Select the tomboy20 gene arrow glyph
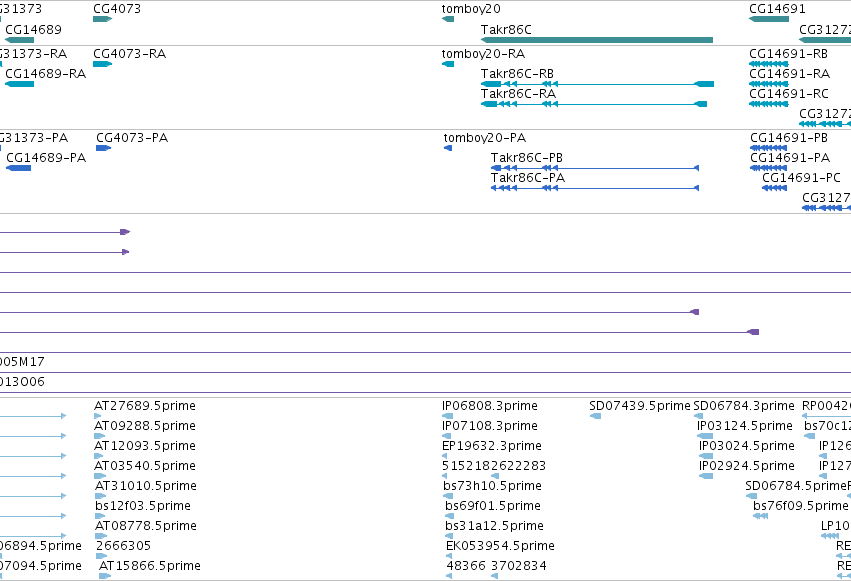851x581 pixels. (448, 19)
